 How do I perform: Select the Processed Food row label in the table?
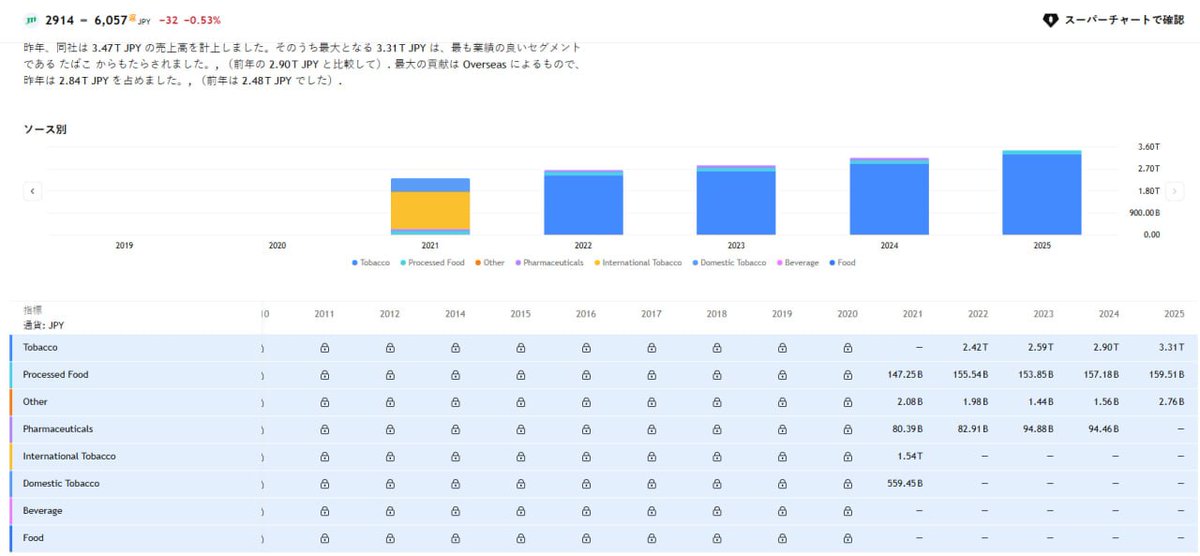(x=56, y=374)
